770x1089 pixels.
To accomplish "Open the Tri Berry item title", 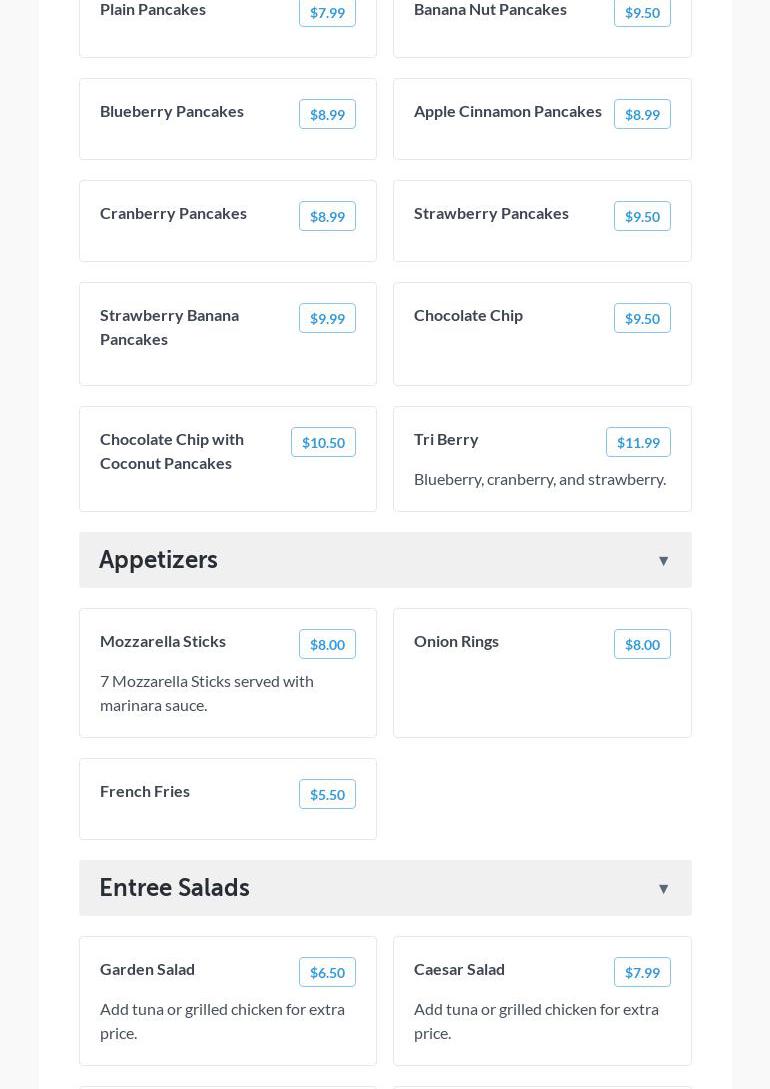I will (446, 439).
